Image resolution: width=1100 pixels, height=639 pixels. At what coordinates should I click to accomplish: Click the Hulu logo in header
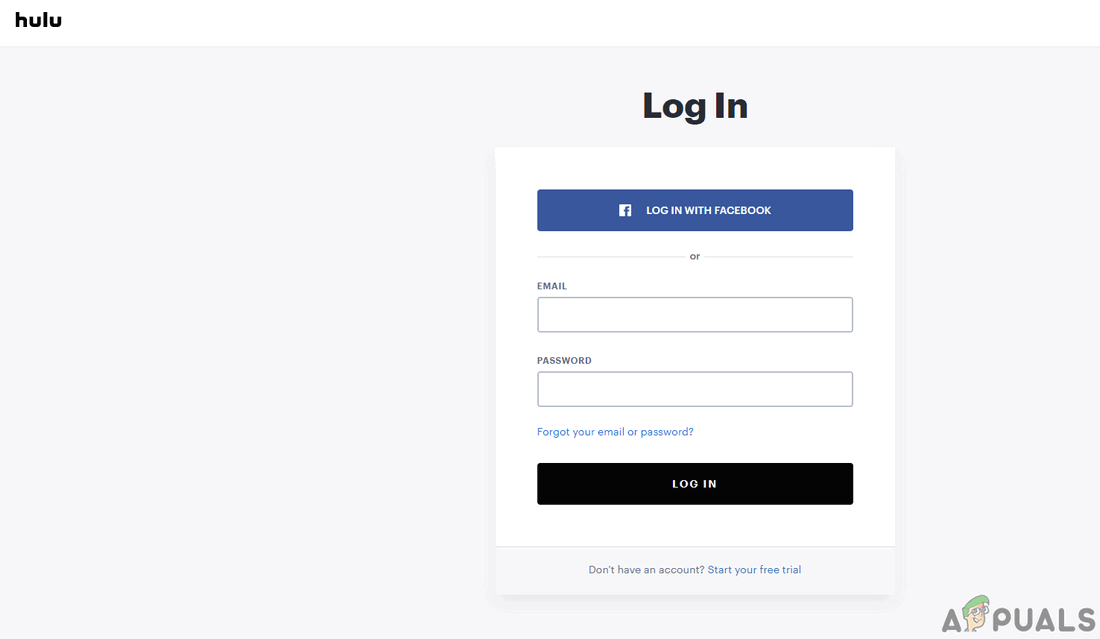[38, 20]
